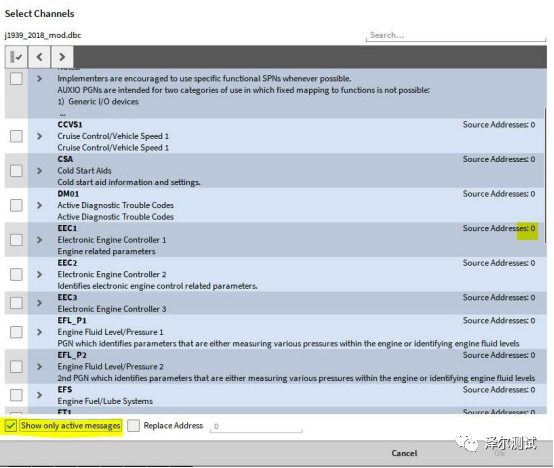Click 'Engine related parameters' description

pyautogui.click(x=106, y=251)
